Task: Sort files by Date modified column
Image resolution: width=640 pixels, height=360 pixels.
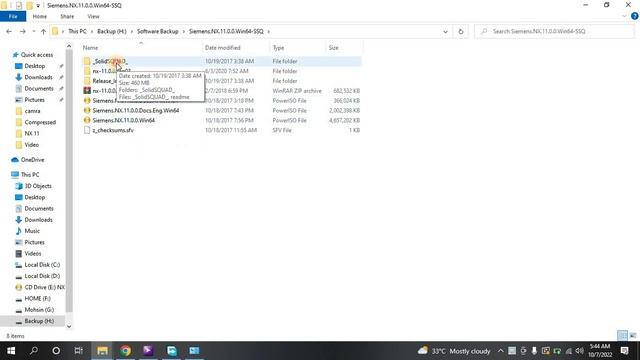Action: [222, 48]
